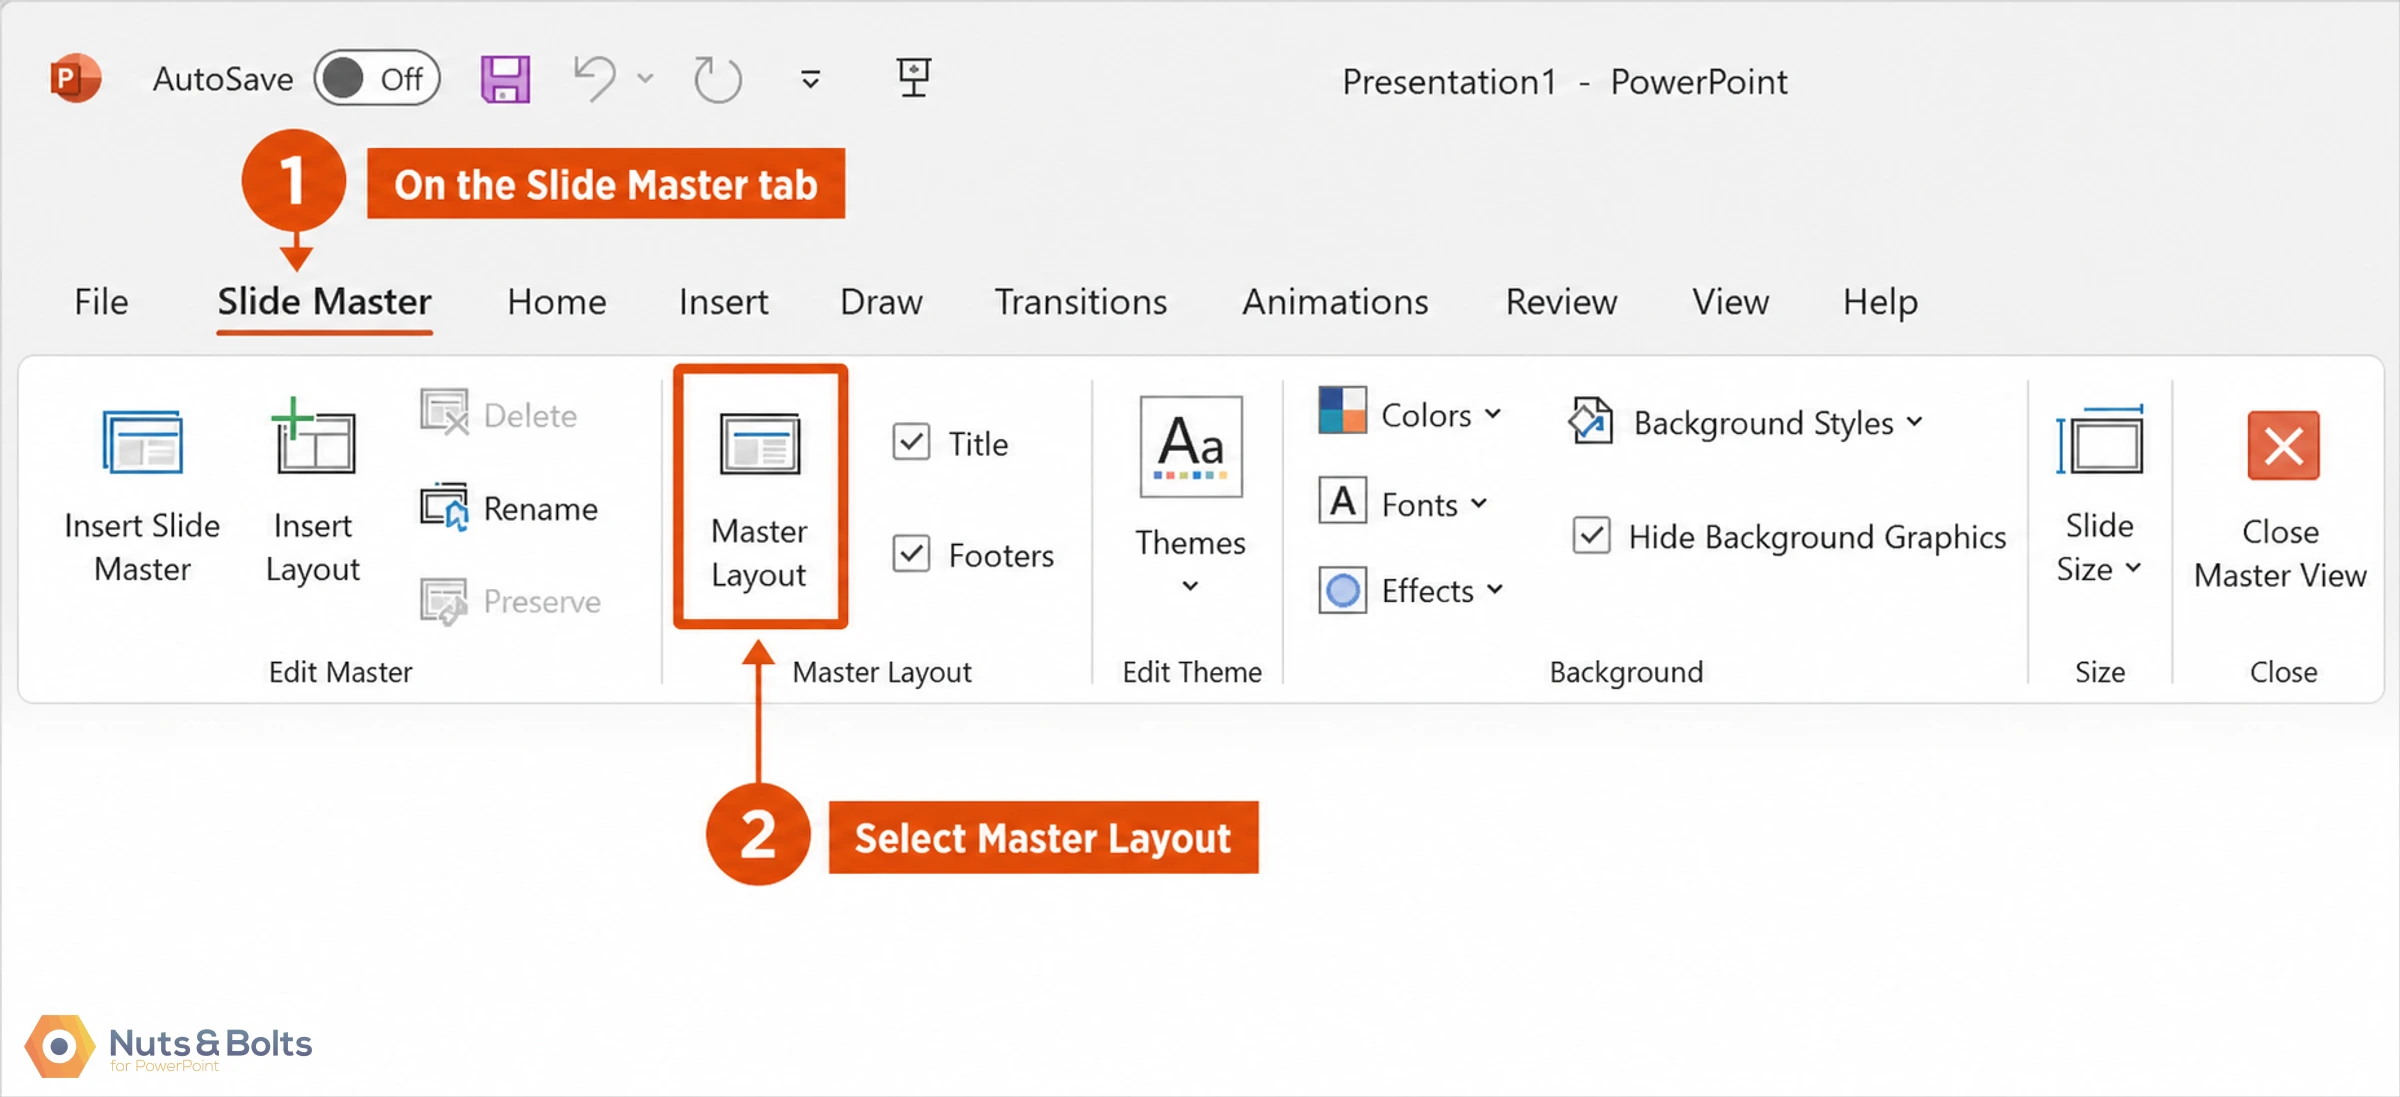Click the Background Styles label
2400x1097 pixels.
pyautogui.click(x=1763, y=423)
